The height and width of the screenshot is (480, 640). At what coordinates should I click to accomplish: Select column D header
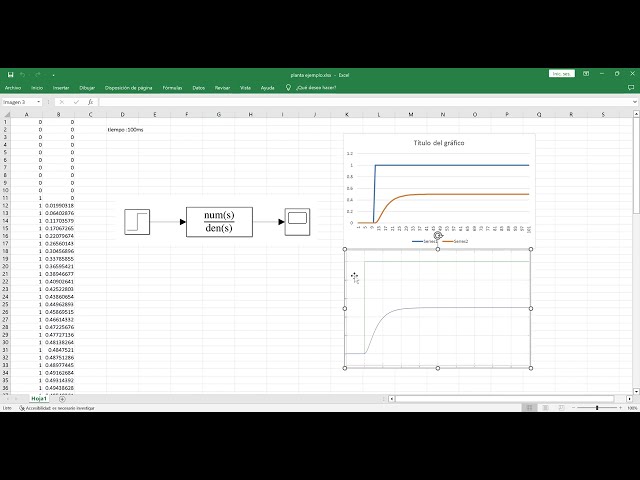pyautogui.click(x=122, y=115)
